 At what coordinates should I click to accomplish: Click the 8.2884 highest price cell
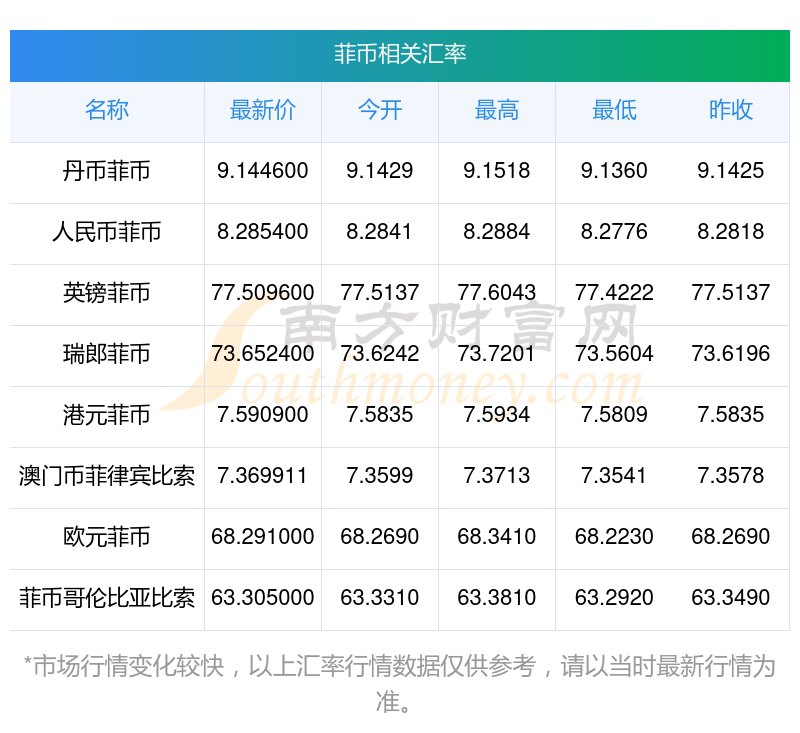click(x=497, y=232)
